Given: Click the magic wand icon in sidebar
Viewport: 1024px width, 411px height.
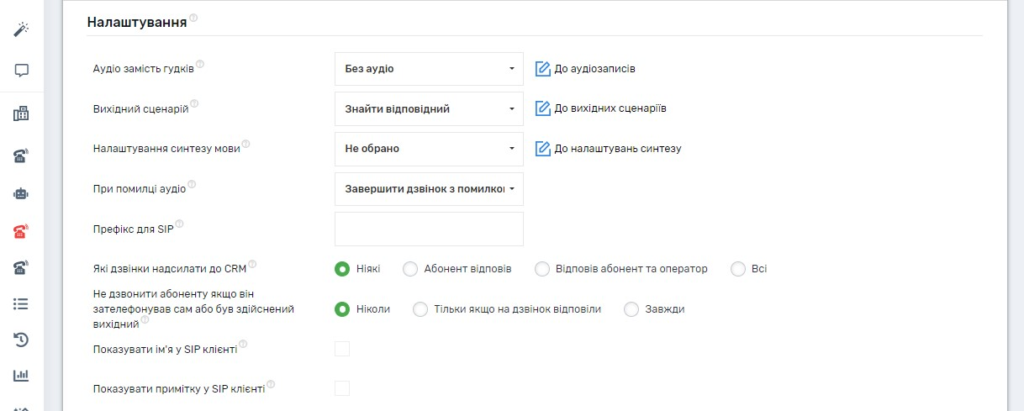Looking at the screenshot, I should tap(21, 30).
